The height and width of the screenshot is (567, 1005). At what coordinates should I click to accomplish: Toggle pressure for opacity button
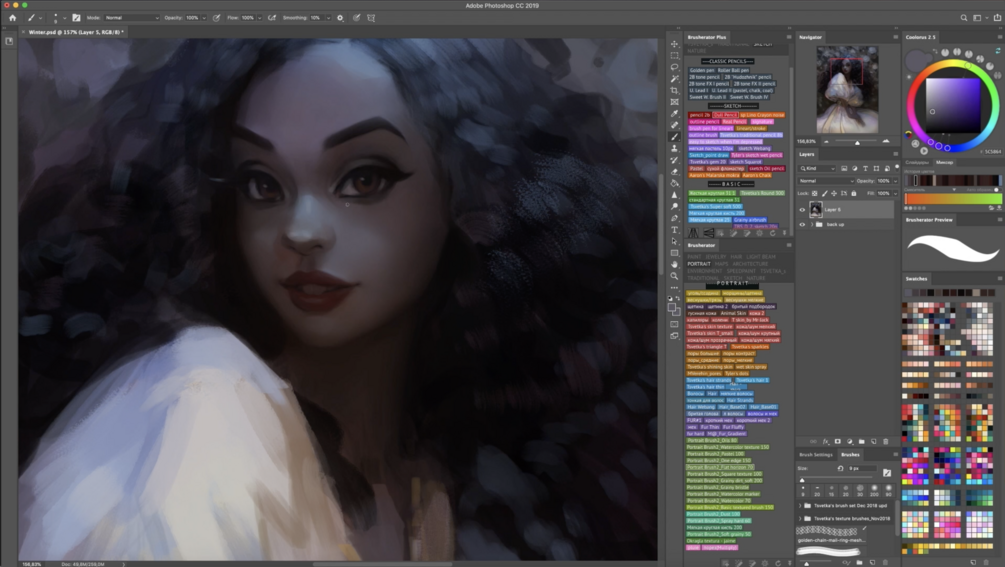(217, 18)
